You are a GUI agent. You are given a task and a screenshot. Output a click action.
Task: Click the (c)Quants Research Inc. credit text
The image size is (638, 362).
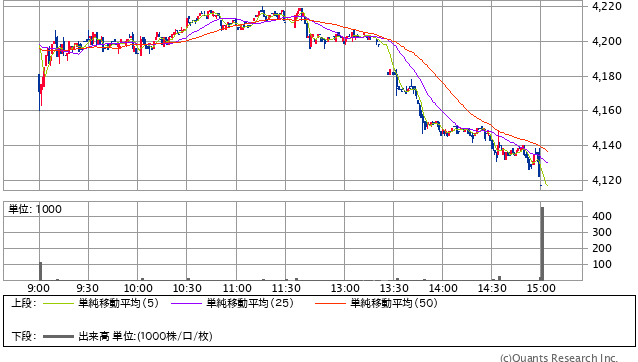[x=559, y=358]
